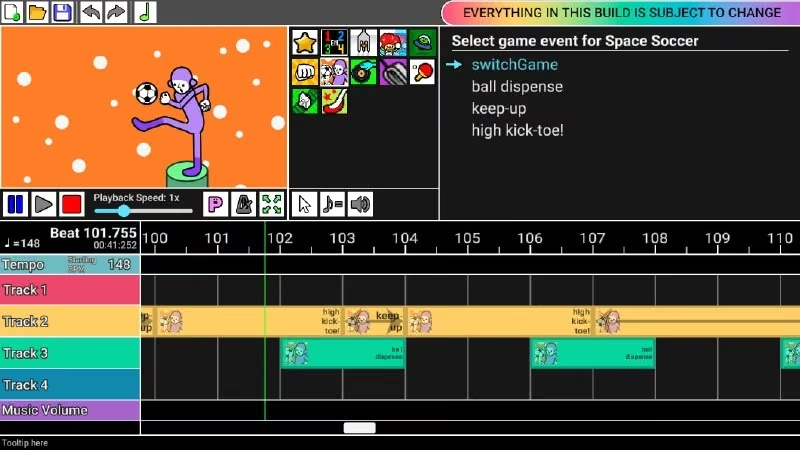800x450 pixels.
Task: Click the Tooltip here status text
Action: 24,443
